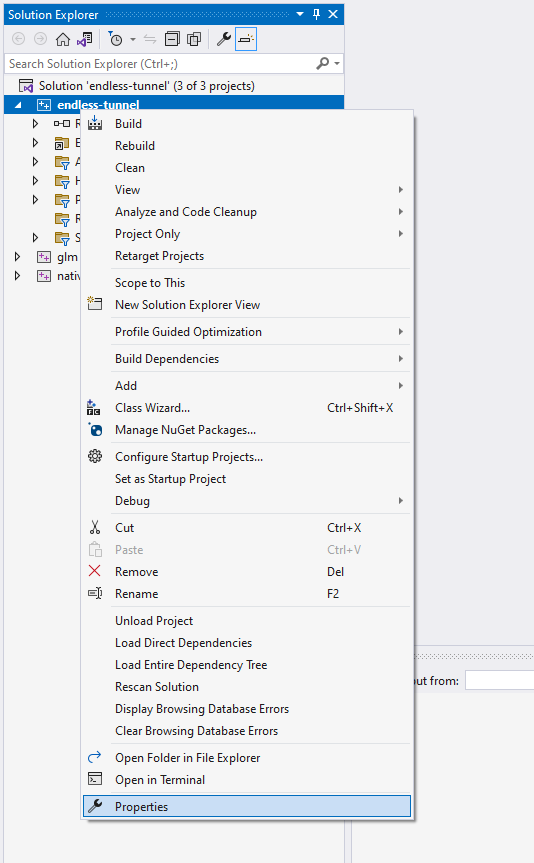The image size is (534, 863).
Task: Click Open Folder in File Explorer
Action: pyautogui.click(x=247, y=758)
